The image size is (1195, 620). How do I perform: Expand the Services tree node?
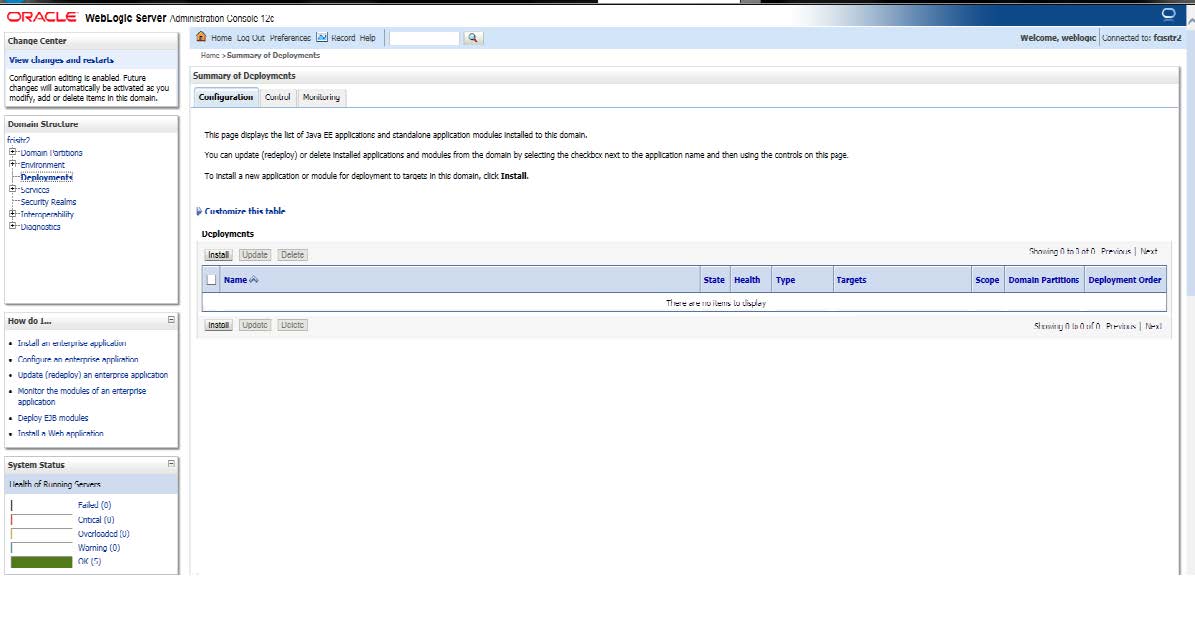click(12, 189)
